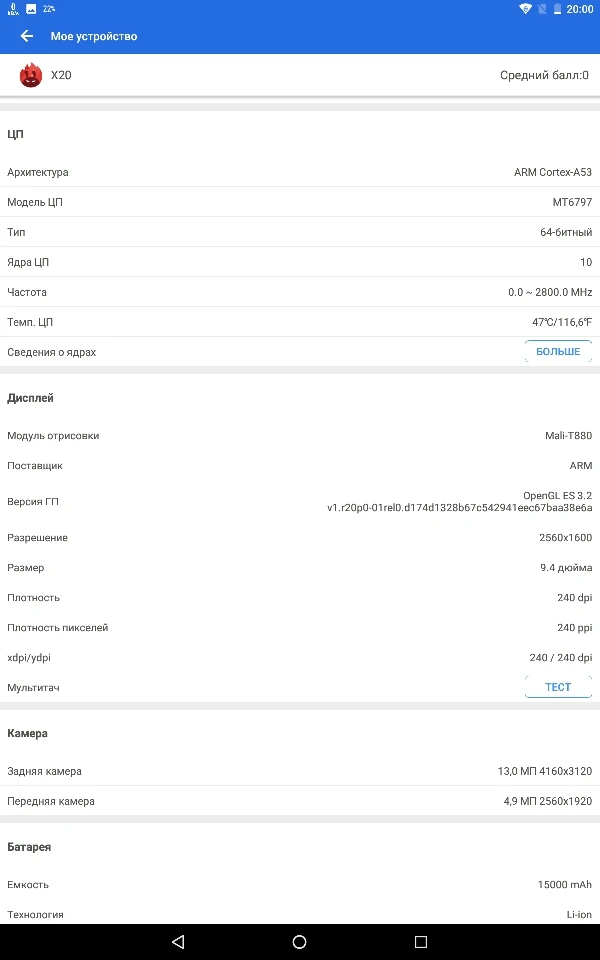Tap the Мое устройство title

click(x=94, y=36)
